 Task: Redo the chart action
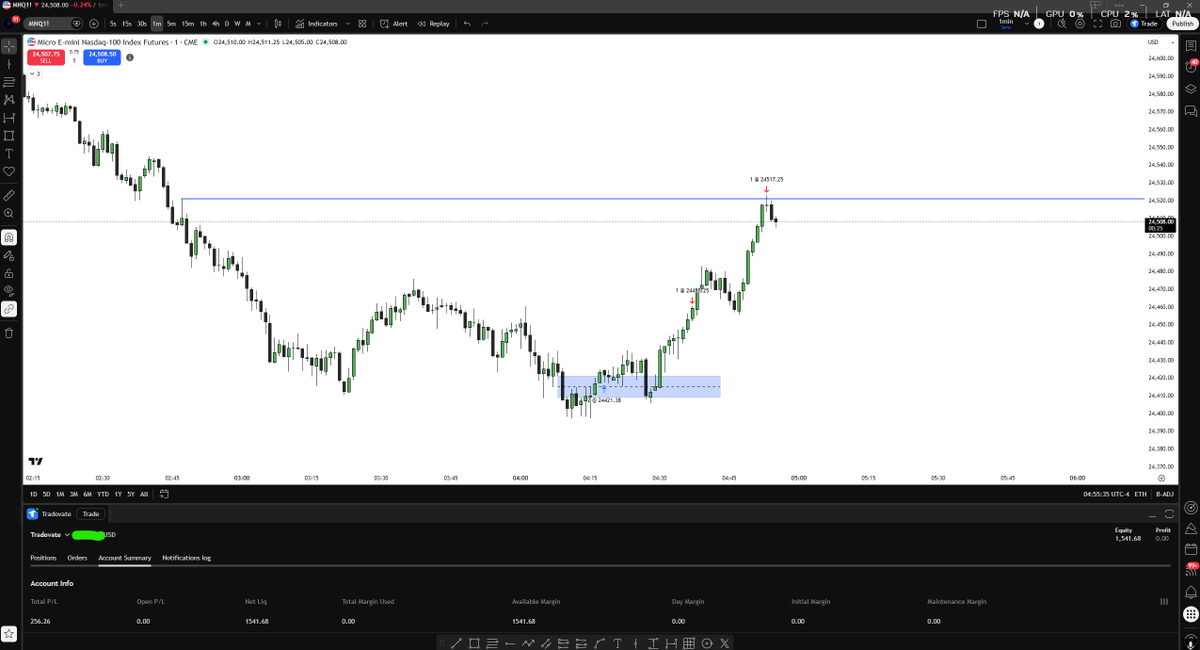click(485, 23)
